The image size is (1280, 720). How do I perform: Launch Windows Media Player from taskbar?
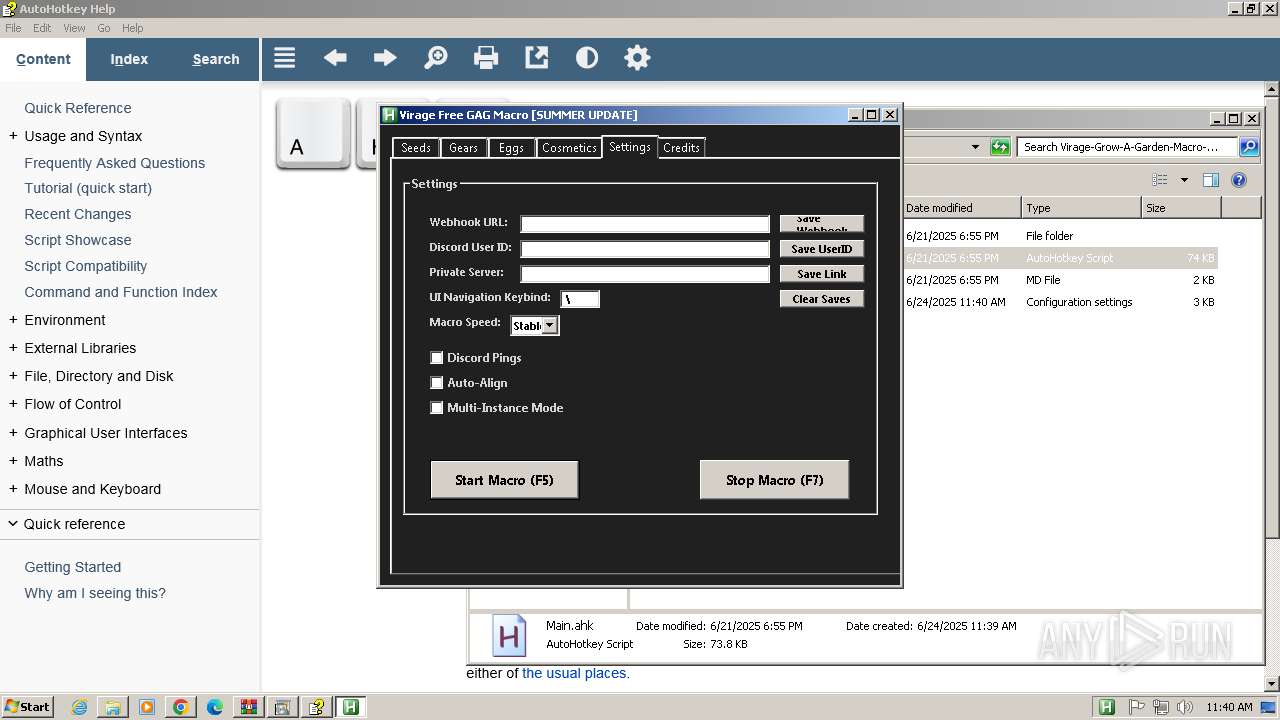click(x=146, y=707)
